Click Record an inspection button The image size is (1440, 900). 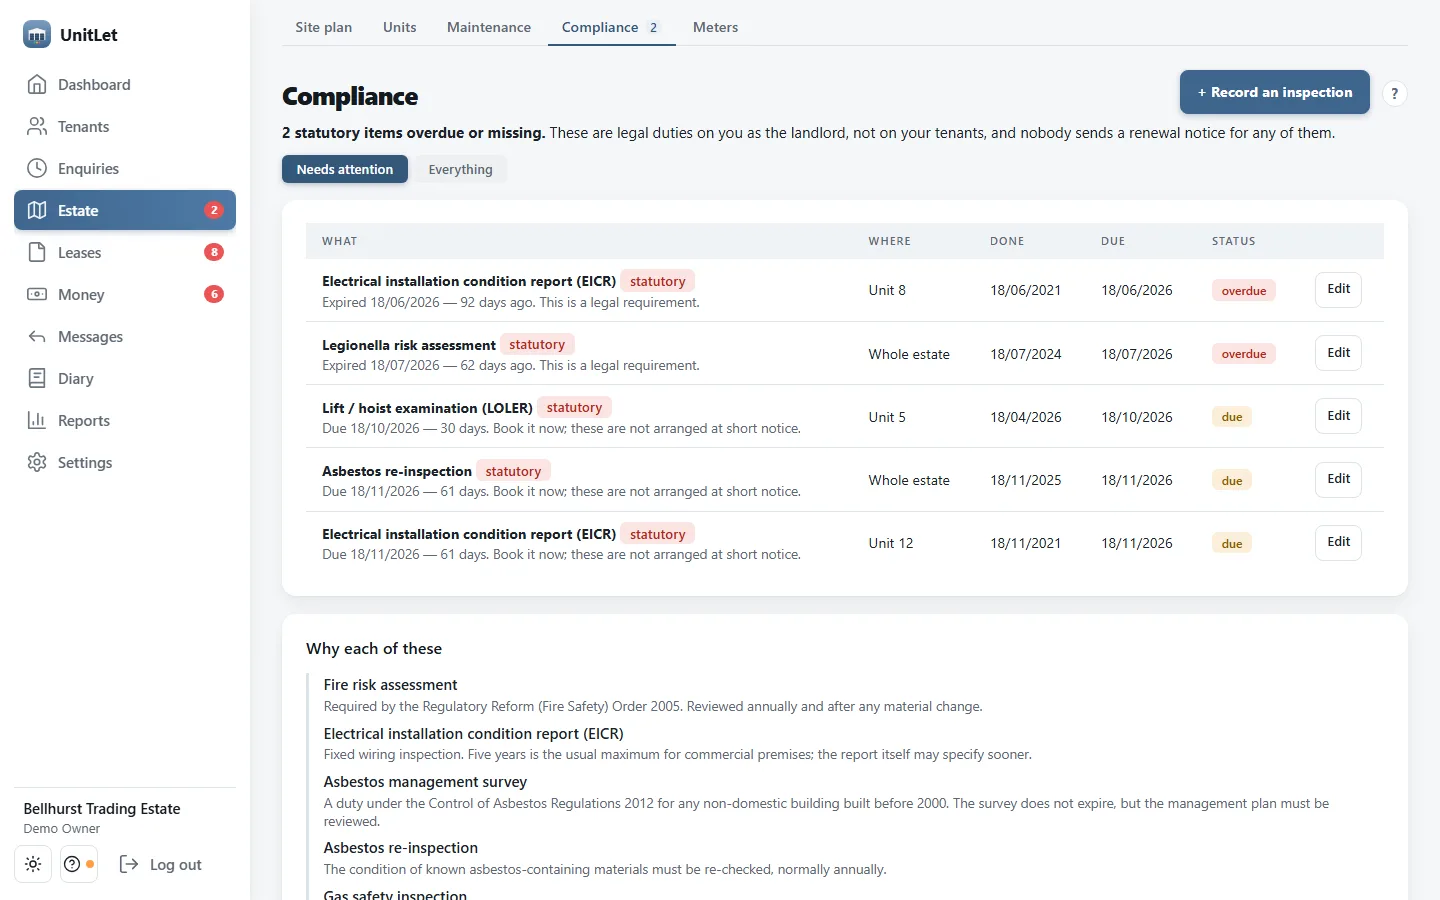[1275, 92]
